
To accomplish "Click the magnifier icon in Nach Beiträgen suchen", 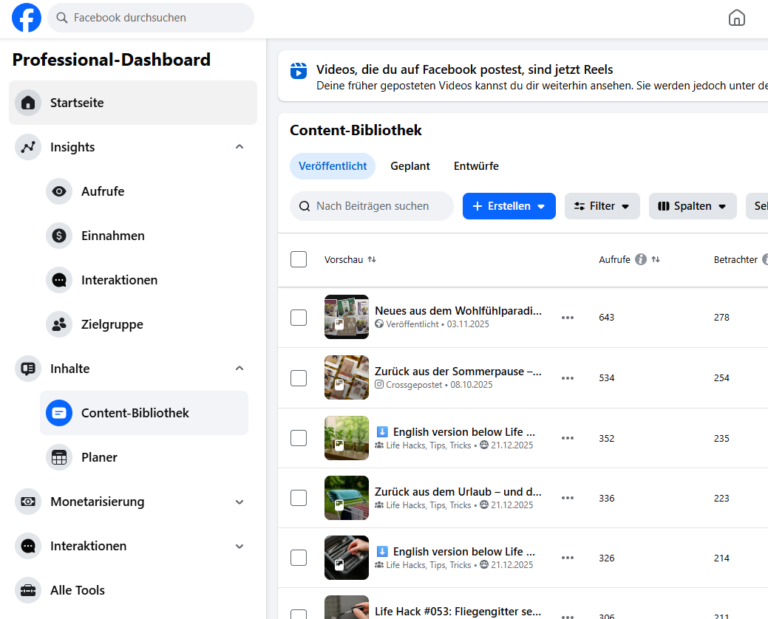I will [304, 206].
